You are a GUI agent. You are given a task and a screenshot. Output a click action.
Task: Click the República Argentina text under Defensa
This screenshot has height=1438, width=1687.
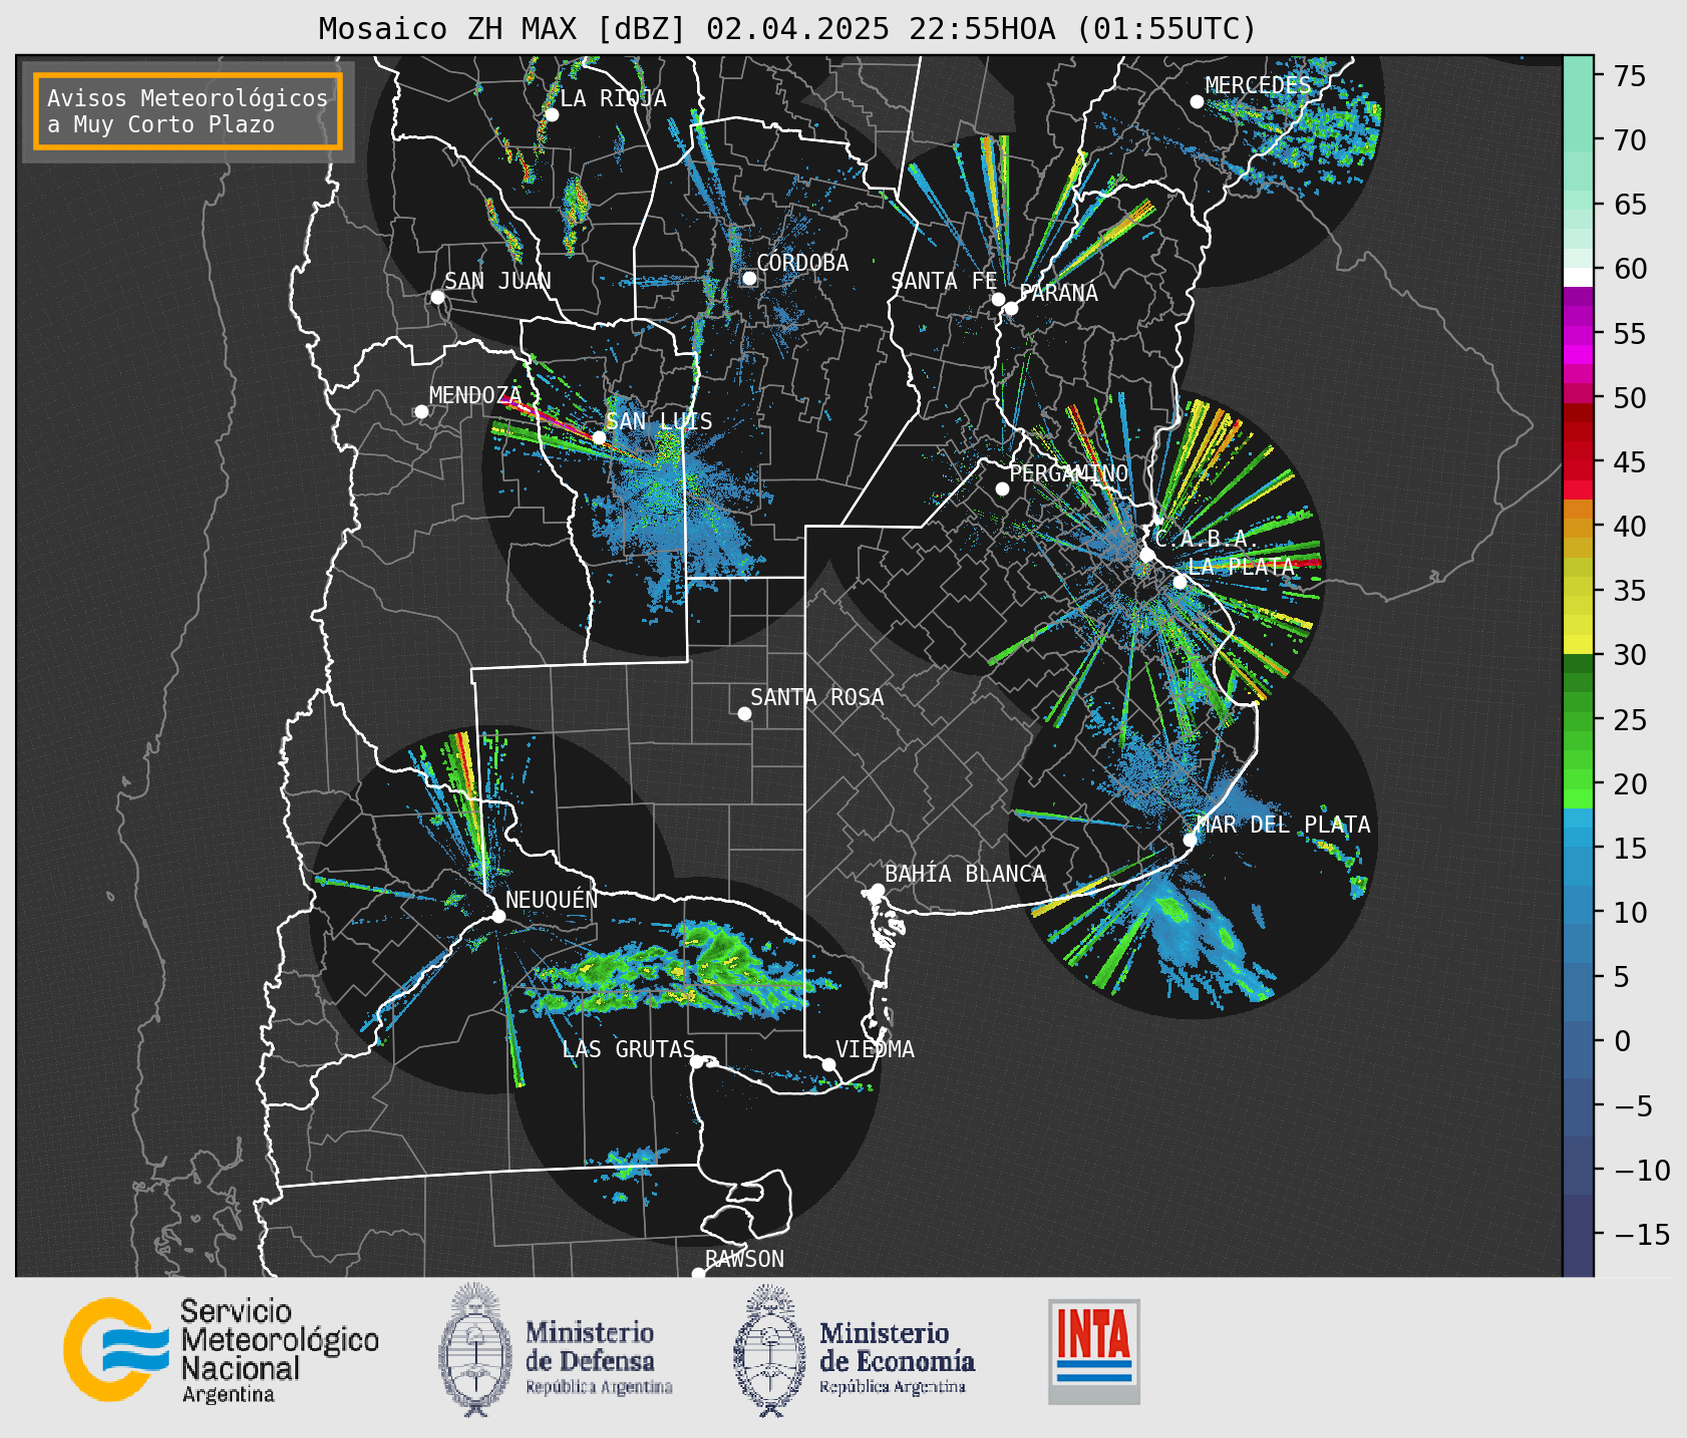pos(599,1387)
